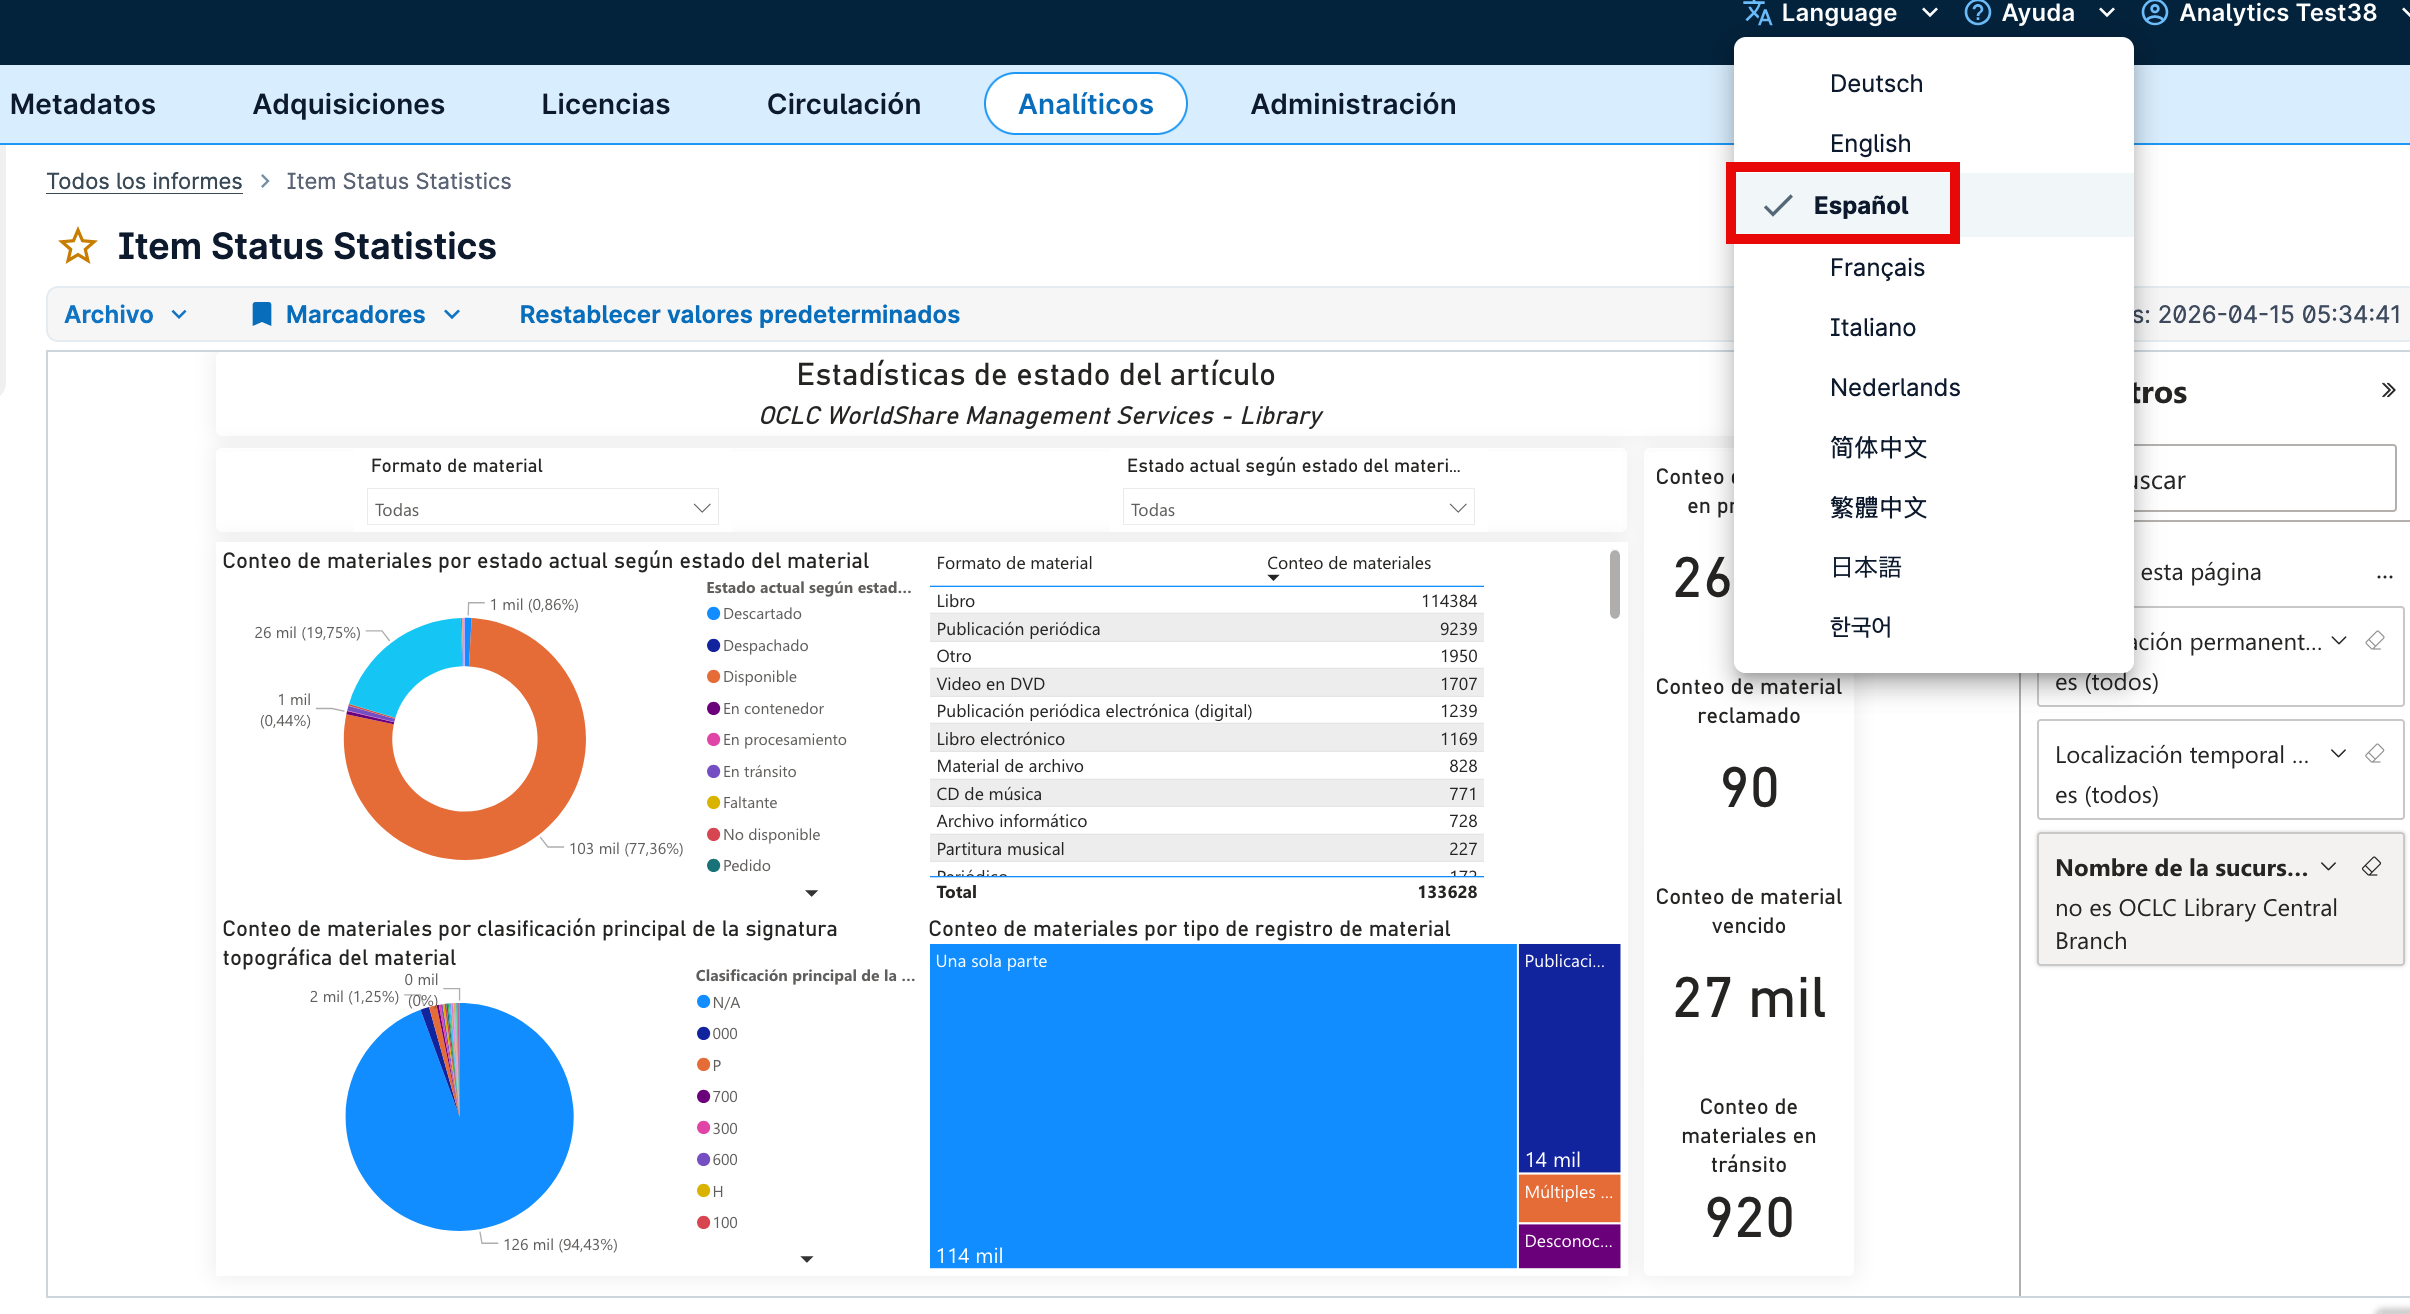
Task: Open the more options ellipsis for esta página filters
Action: (x=2385, y=574)
